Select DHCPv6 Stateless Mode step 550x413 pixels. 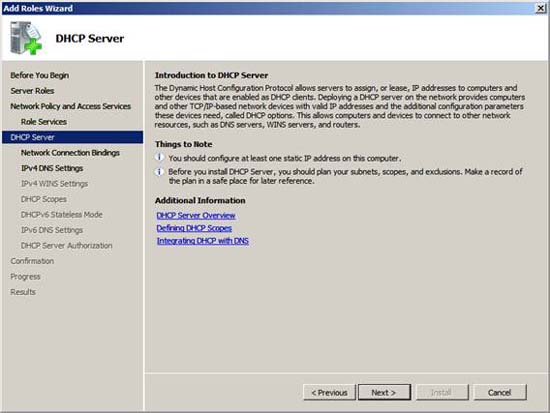(62, 214)
